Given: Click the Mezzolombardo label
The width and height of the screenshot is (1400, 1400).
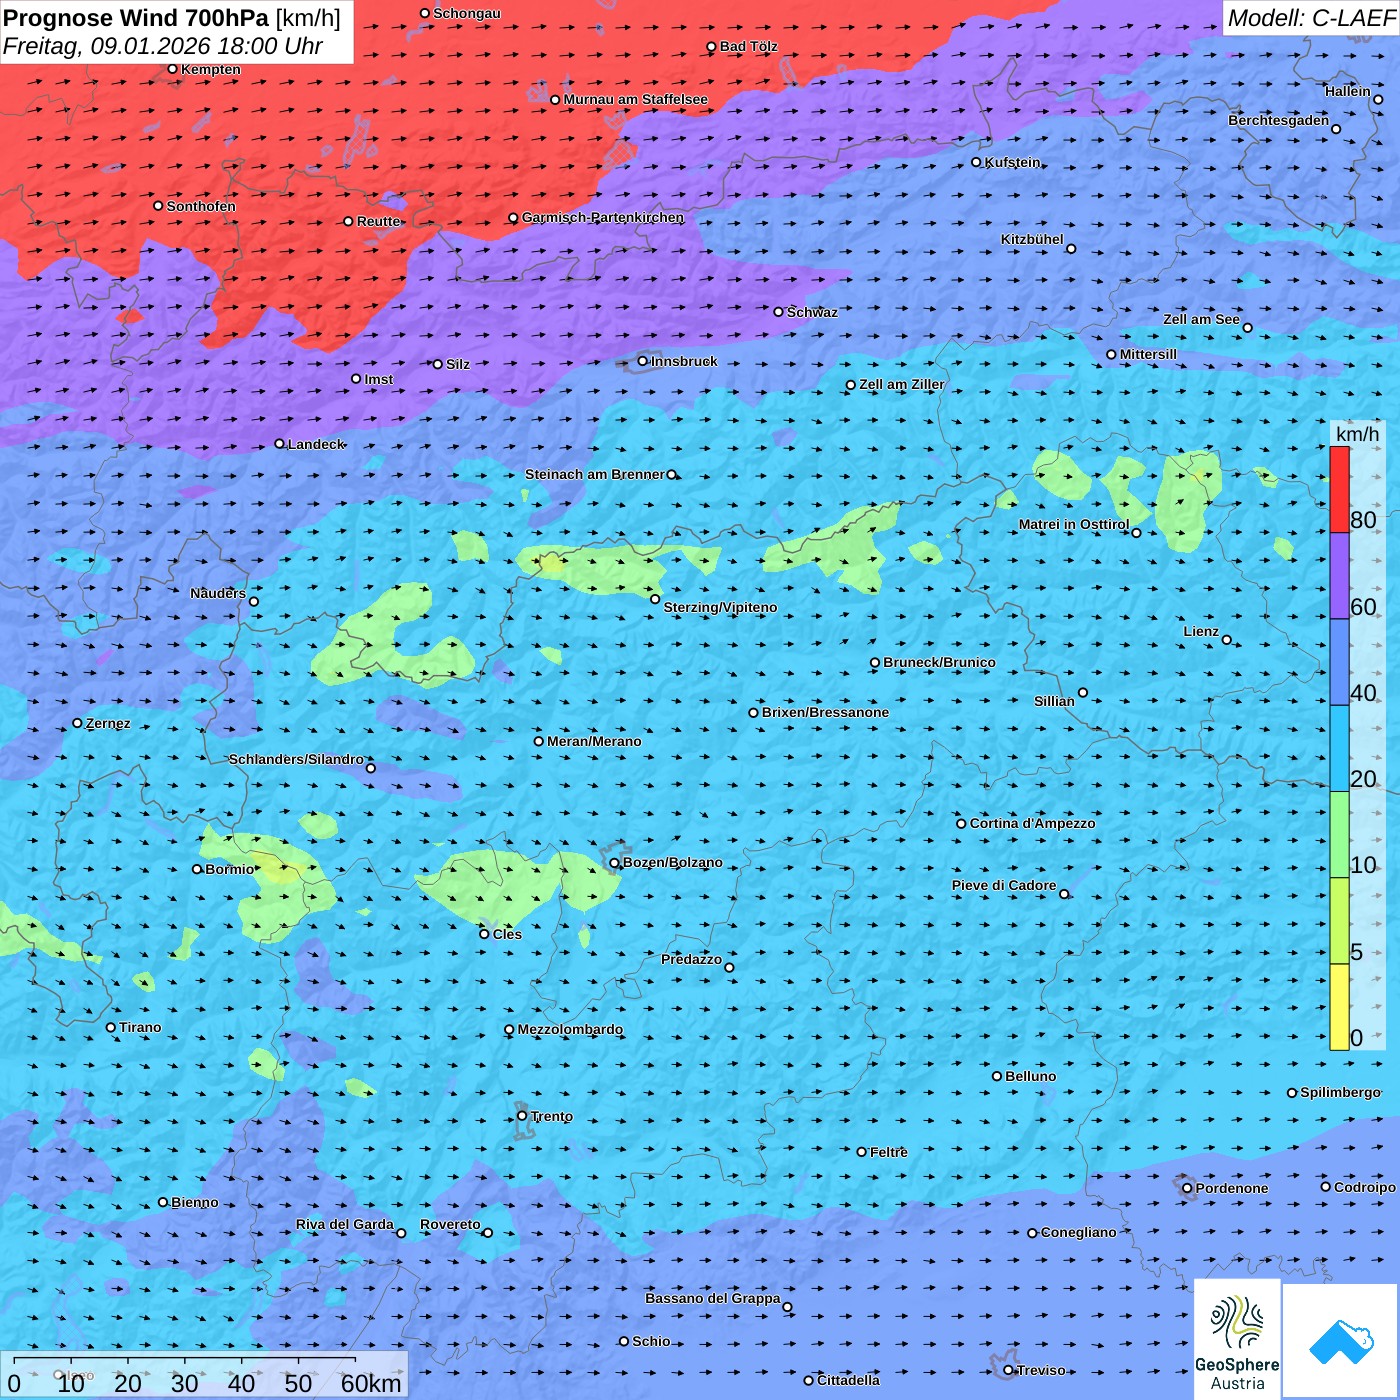Looking at the screenshot, I should 570,1029.
